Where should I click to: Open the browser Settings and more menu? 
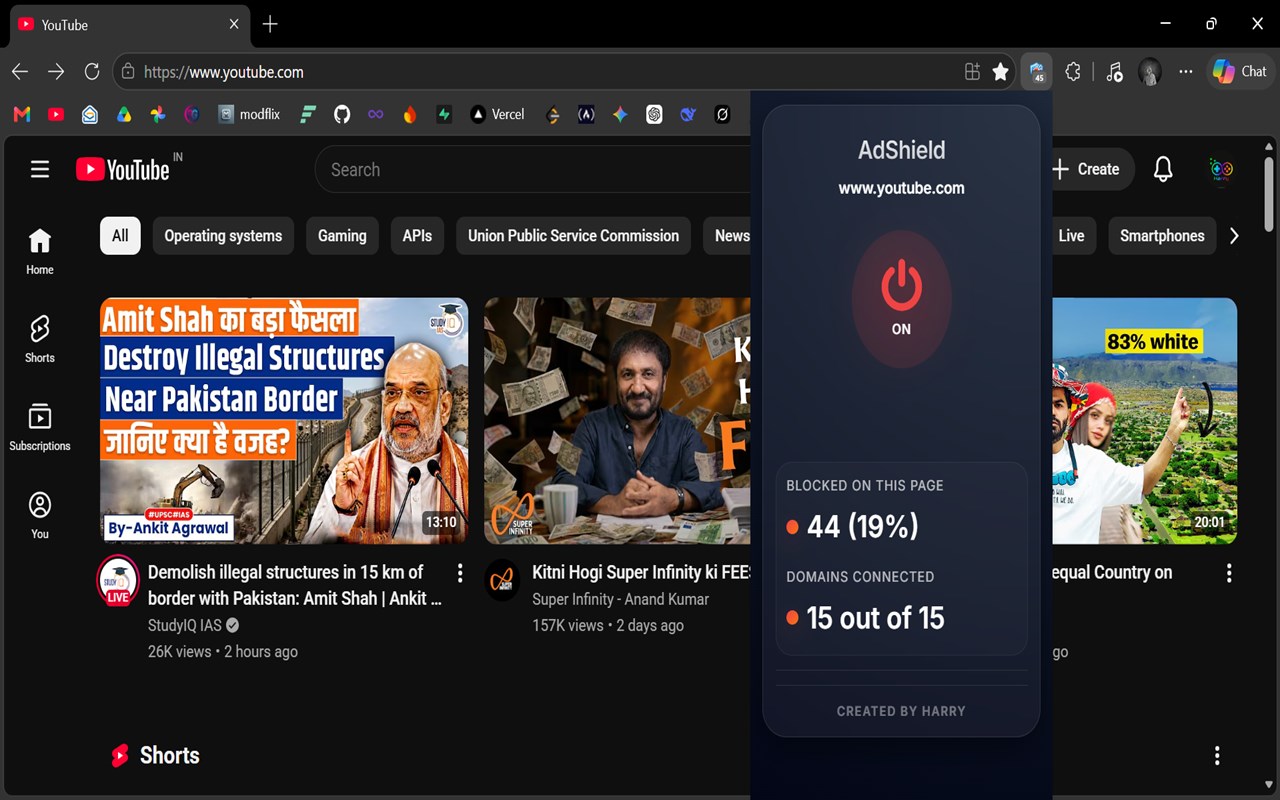(x=1186, y=72)
